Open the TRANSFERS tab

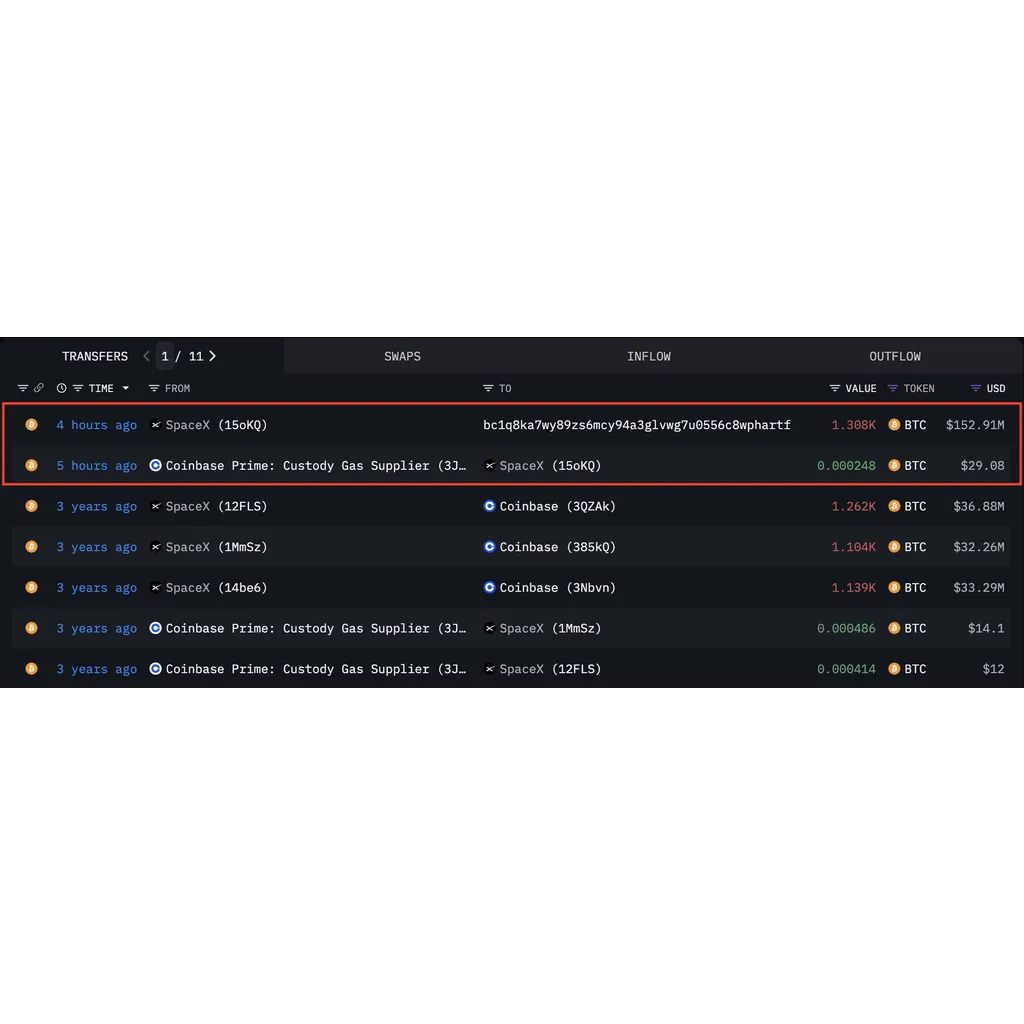(95, 356)
